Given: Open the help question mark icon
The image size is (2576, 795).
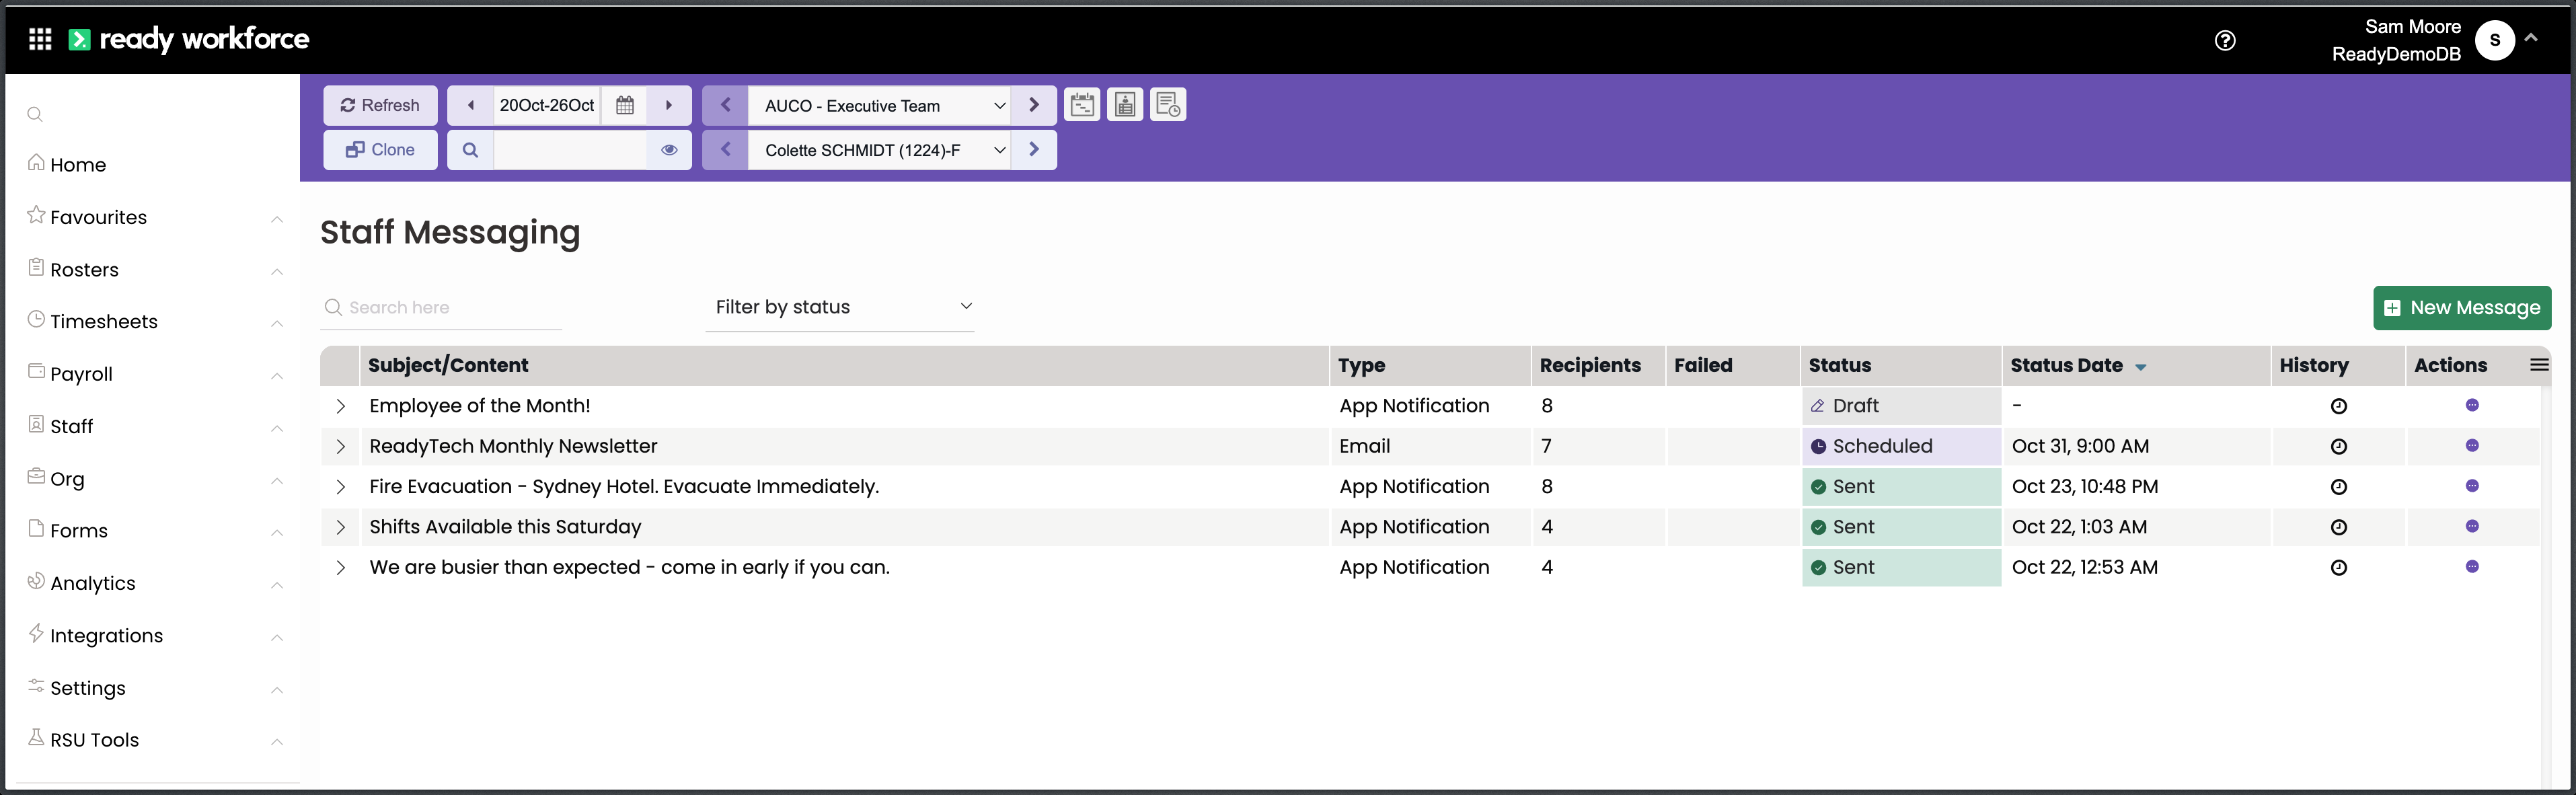Looking at the screenshot, I should point(2225,40).
